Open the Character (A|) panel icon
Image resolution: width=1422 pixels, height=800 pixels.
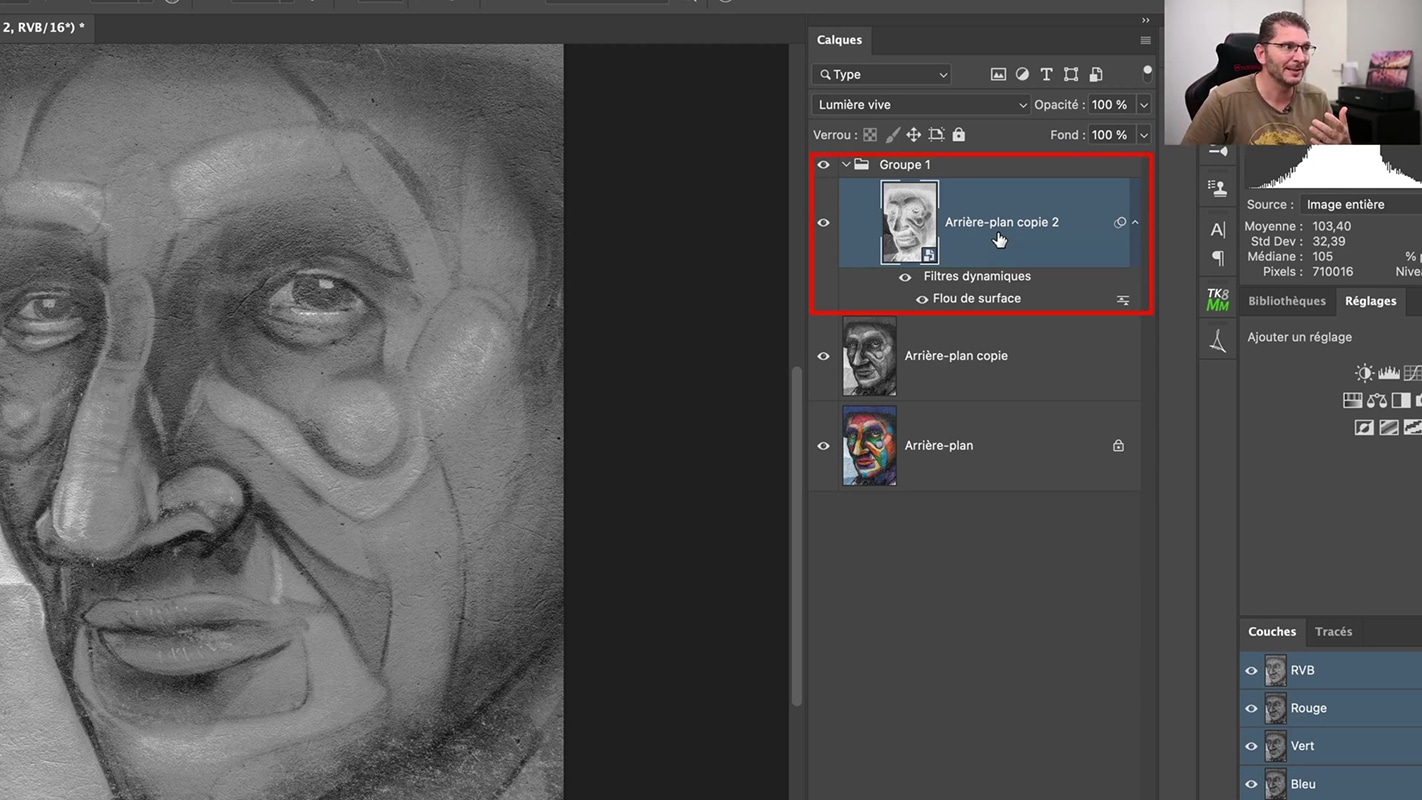click(1217, 229)
